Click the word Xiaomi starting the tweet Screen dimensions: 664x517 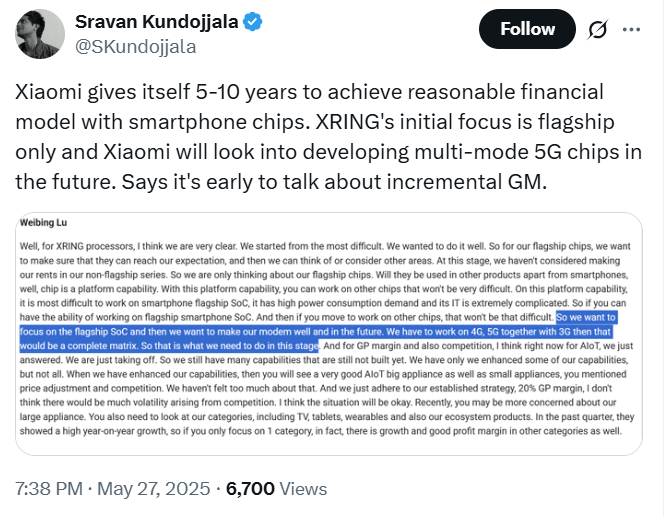(48, 91)
